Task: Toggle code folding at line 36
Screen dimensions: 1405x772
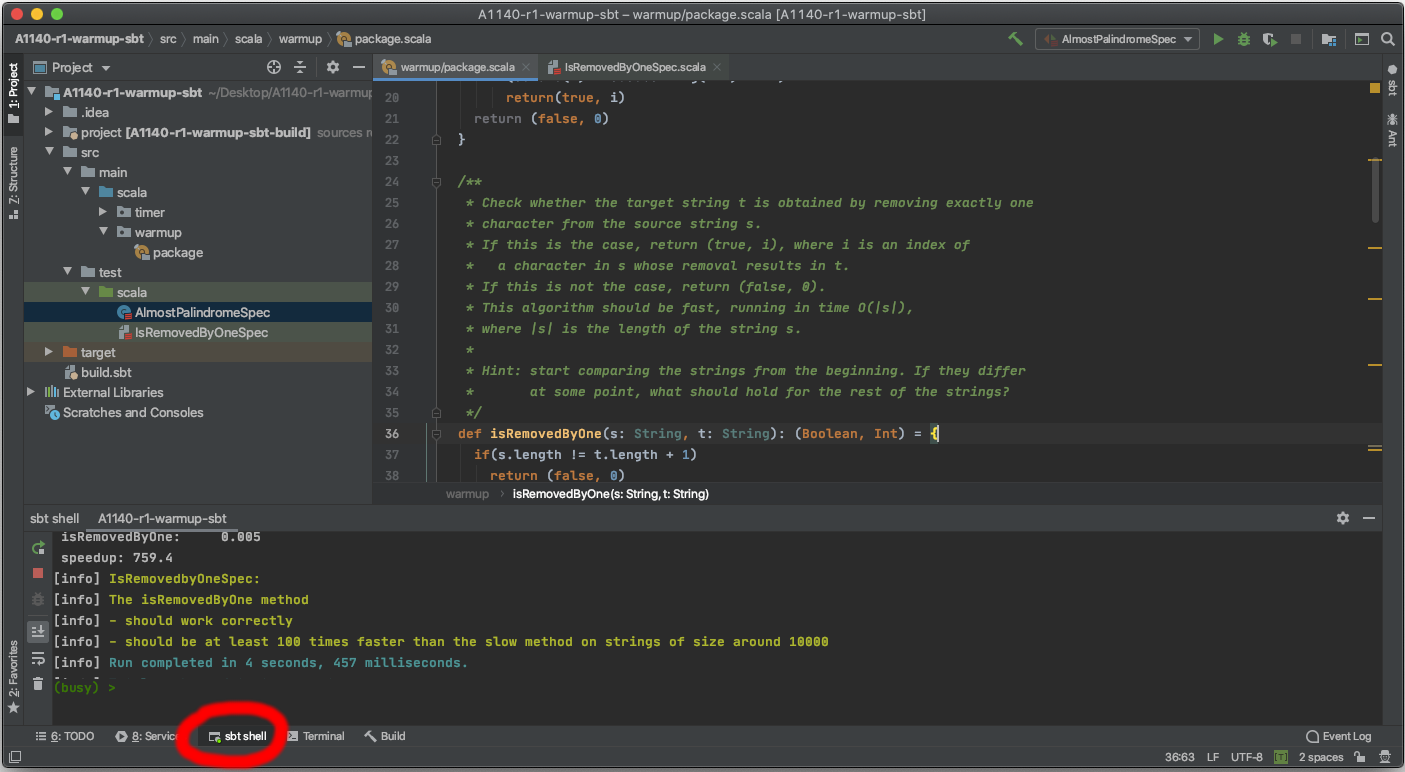Action: point(436,434)
